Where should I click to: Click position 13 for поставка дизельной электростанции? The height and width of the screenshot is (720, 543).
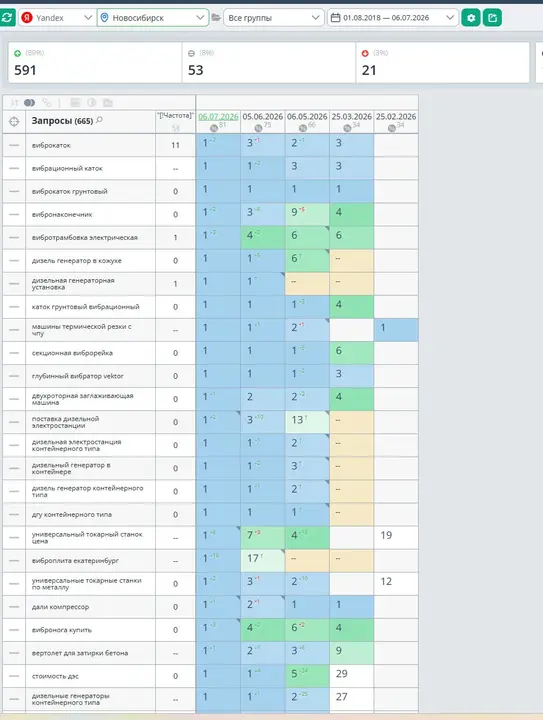tap(297, 420)
